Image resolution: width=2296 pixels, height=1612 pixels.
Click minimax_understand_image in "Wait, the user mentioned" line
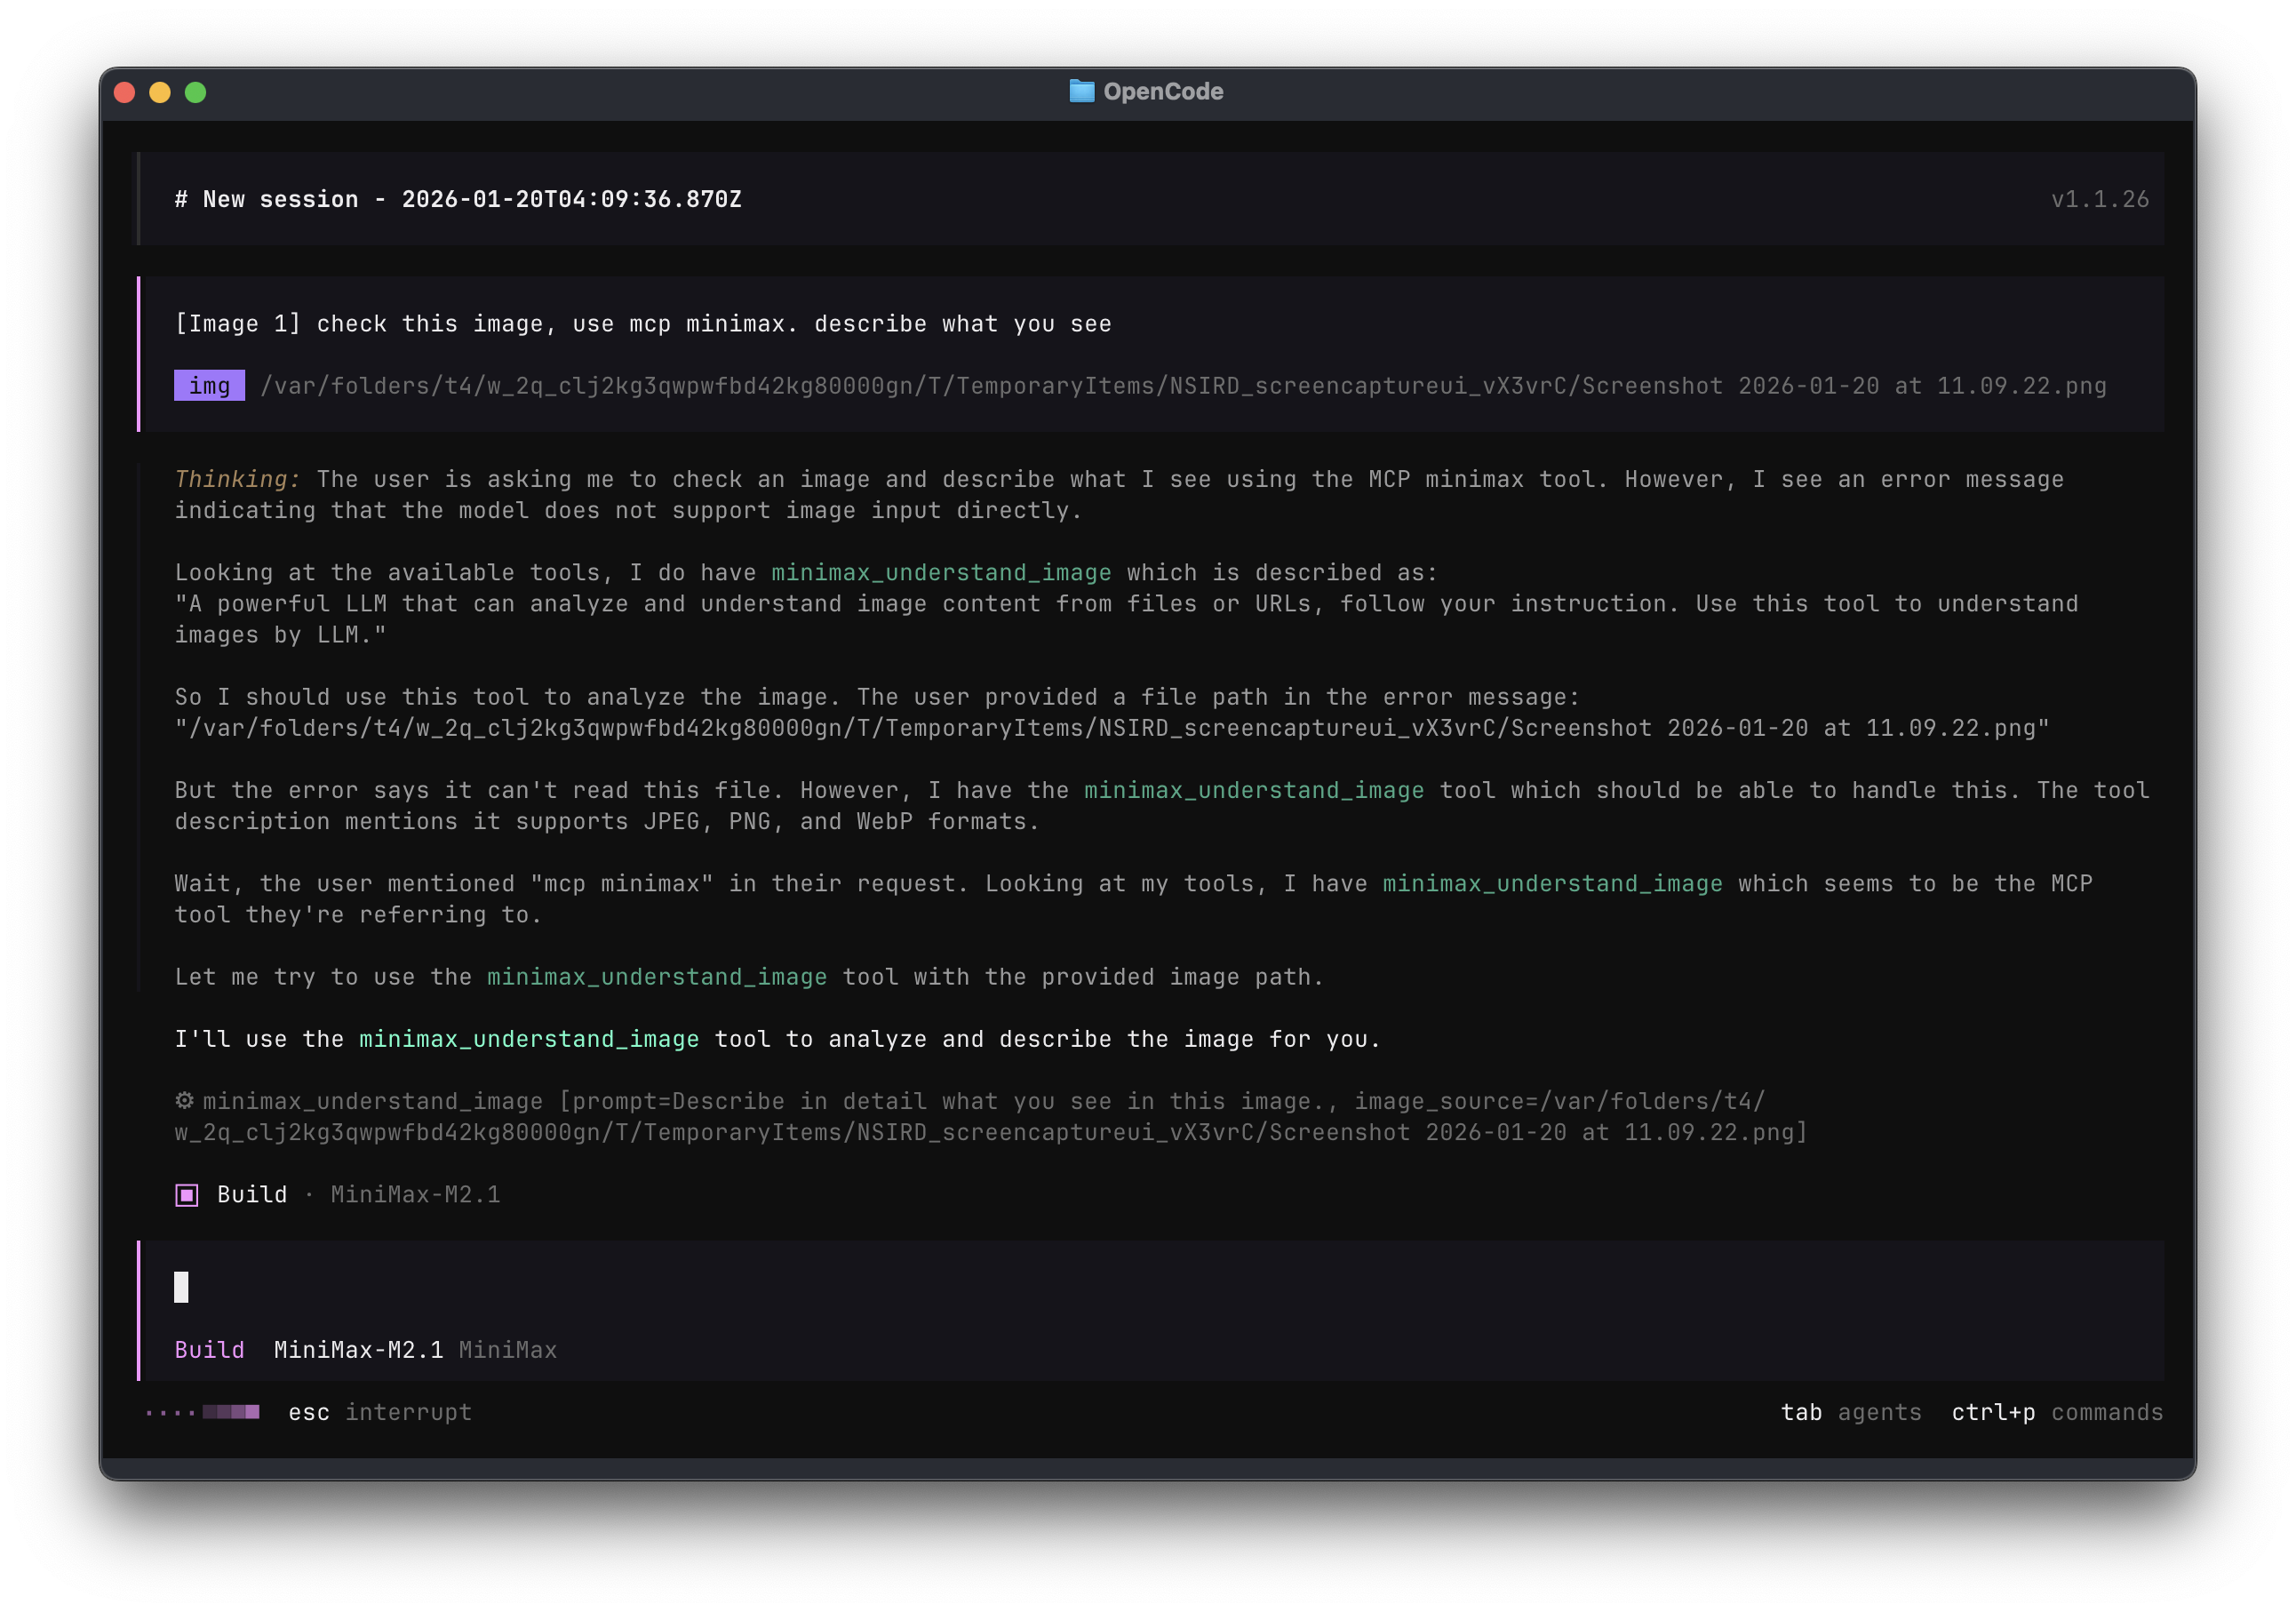click(1553, 883)
